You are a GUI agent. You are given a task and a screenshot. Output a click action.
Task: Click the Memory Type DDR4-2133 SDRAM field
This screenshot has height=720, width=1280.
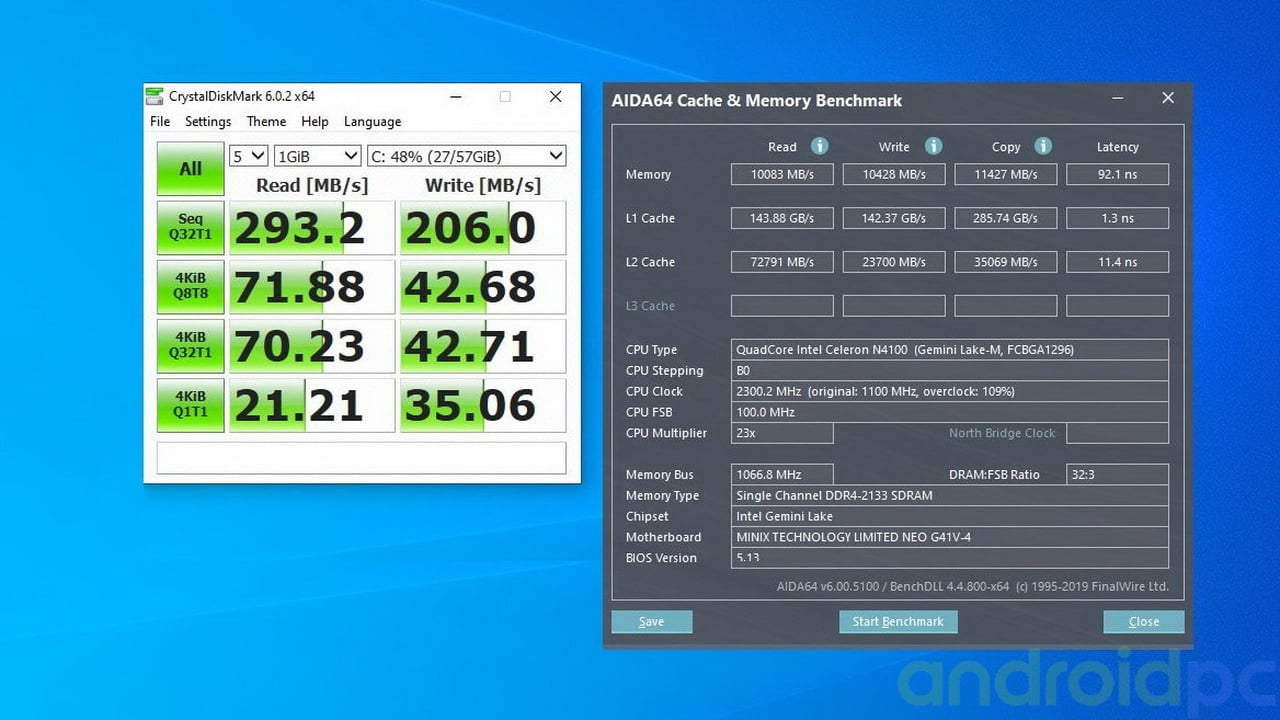[950, 496]
